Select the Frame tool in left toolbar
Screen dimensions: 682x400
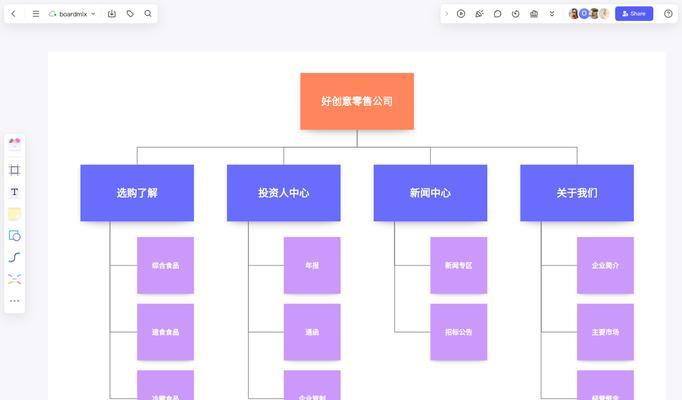pos(14,170)
